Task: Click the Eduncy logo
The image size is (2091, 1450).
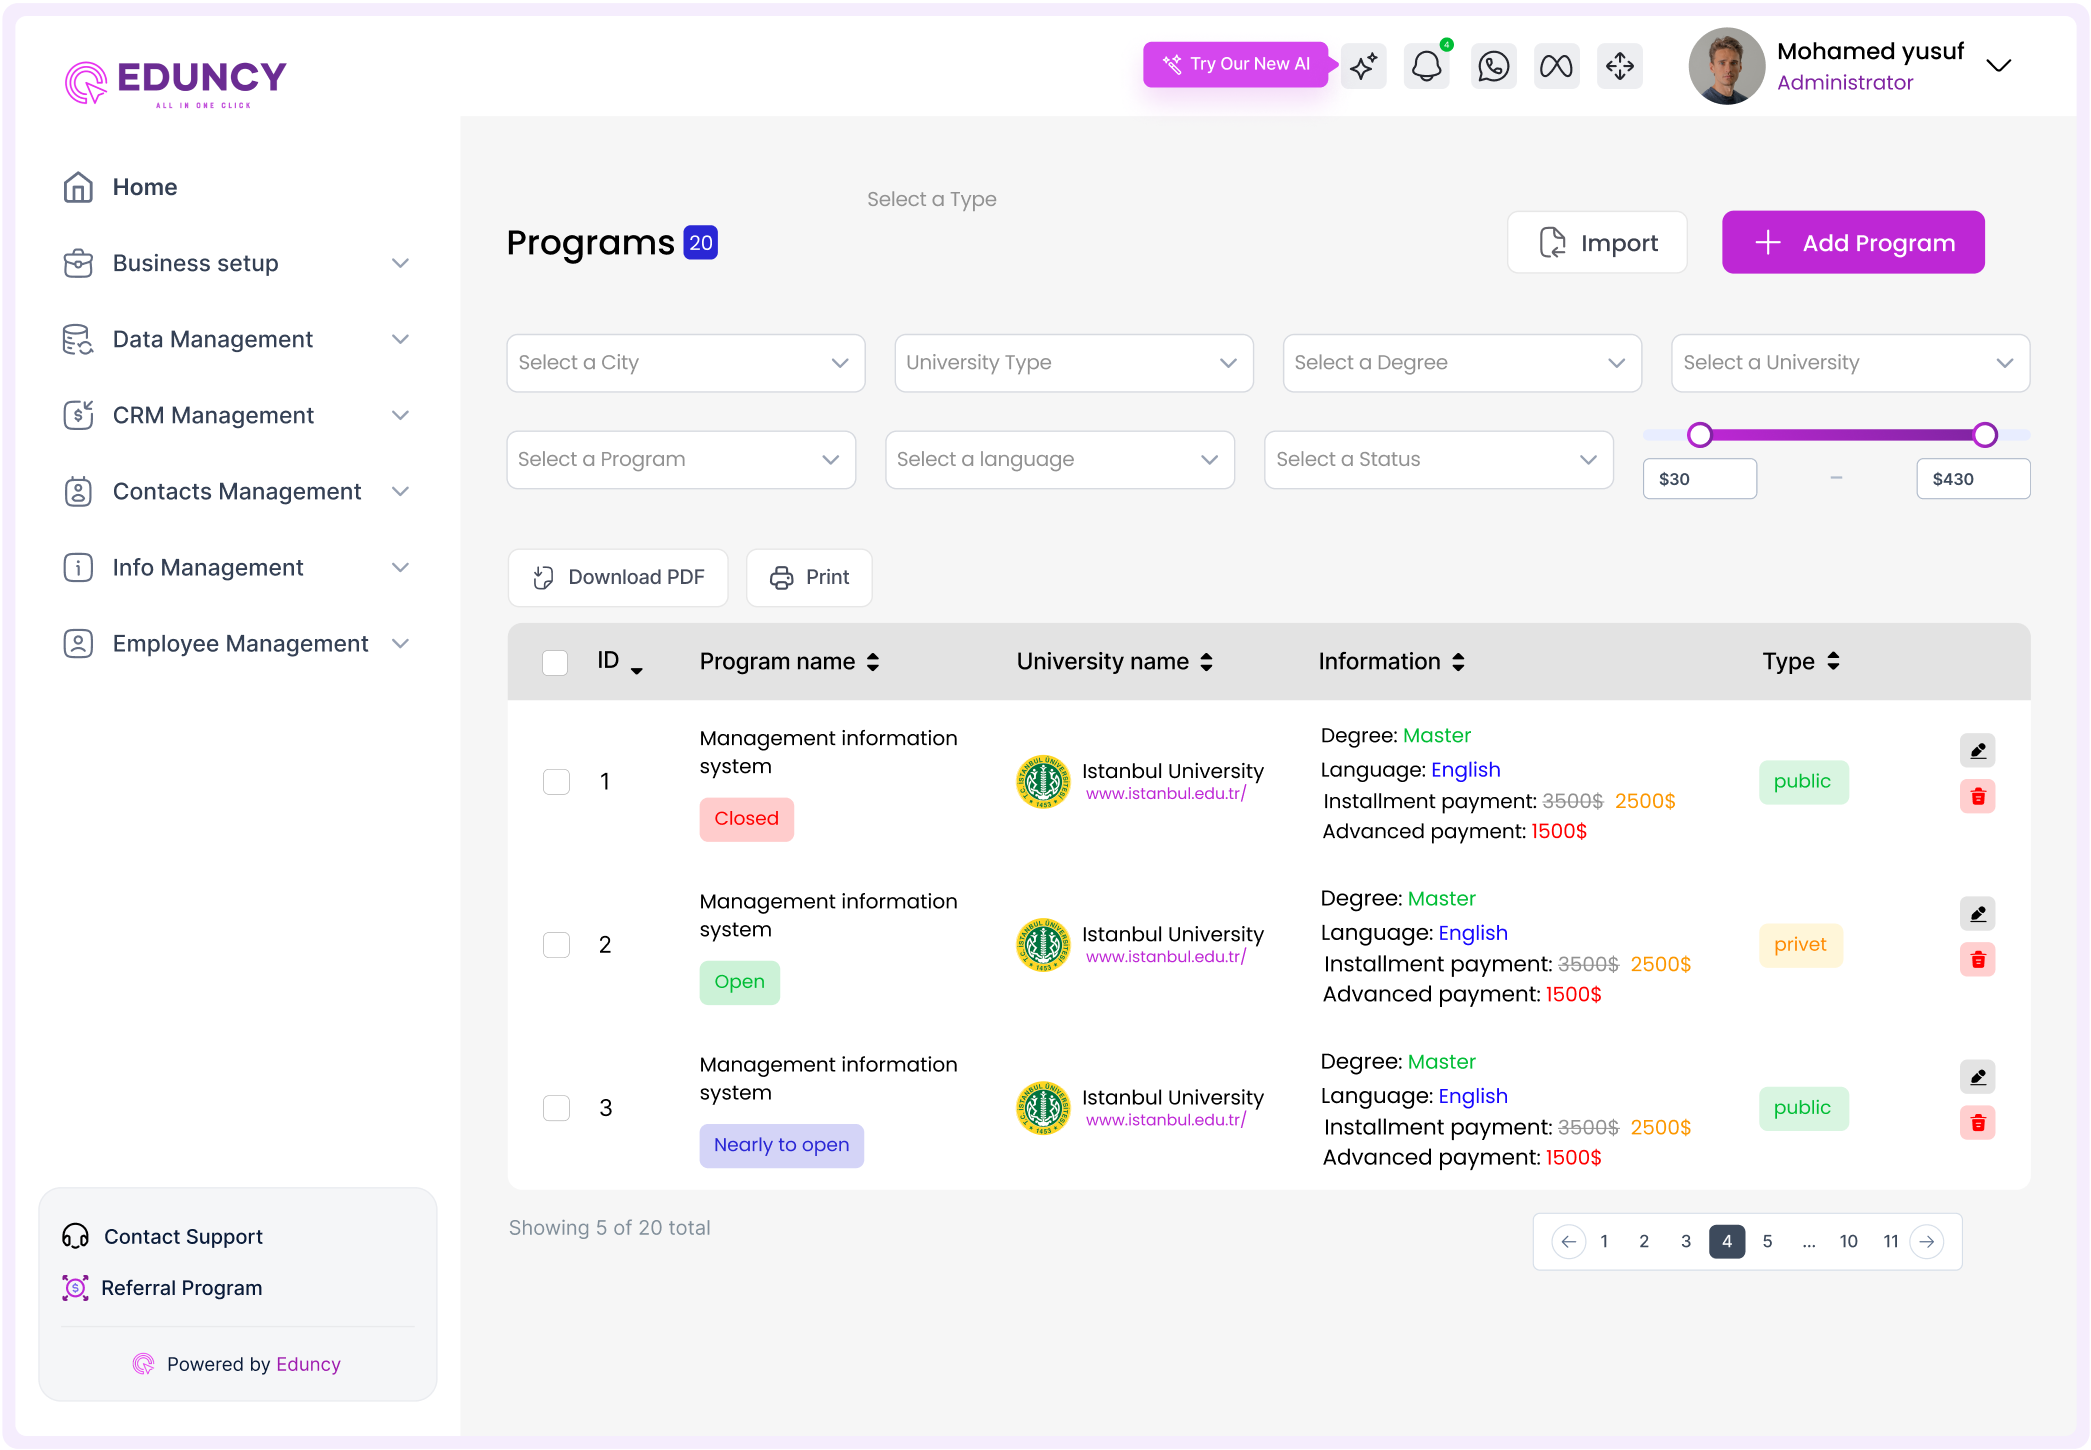Action: tap(176, 83)
